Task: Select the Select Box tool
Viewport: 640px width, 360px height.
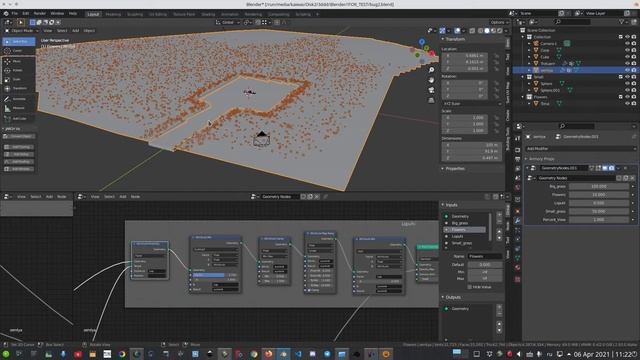Action: coord(19,42)
